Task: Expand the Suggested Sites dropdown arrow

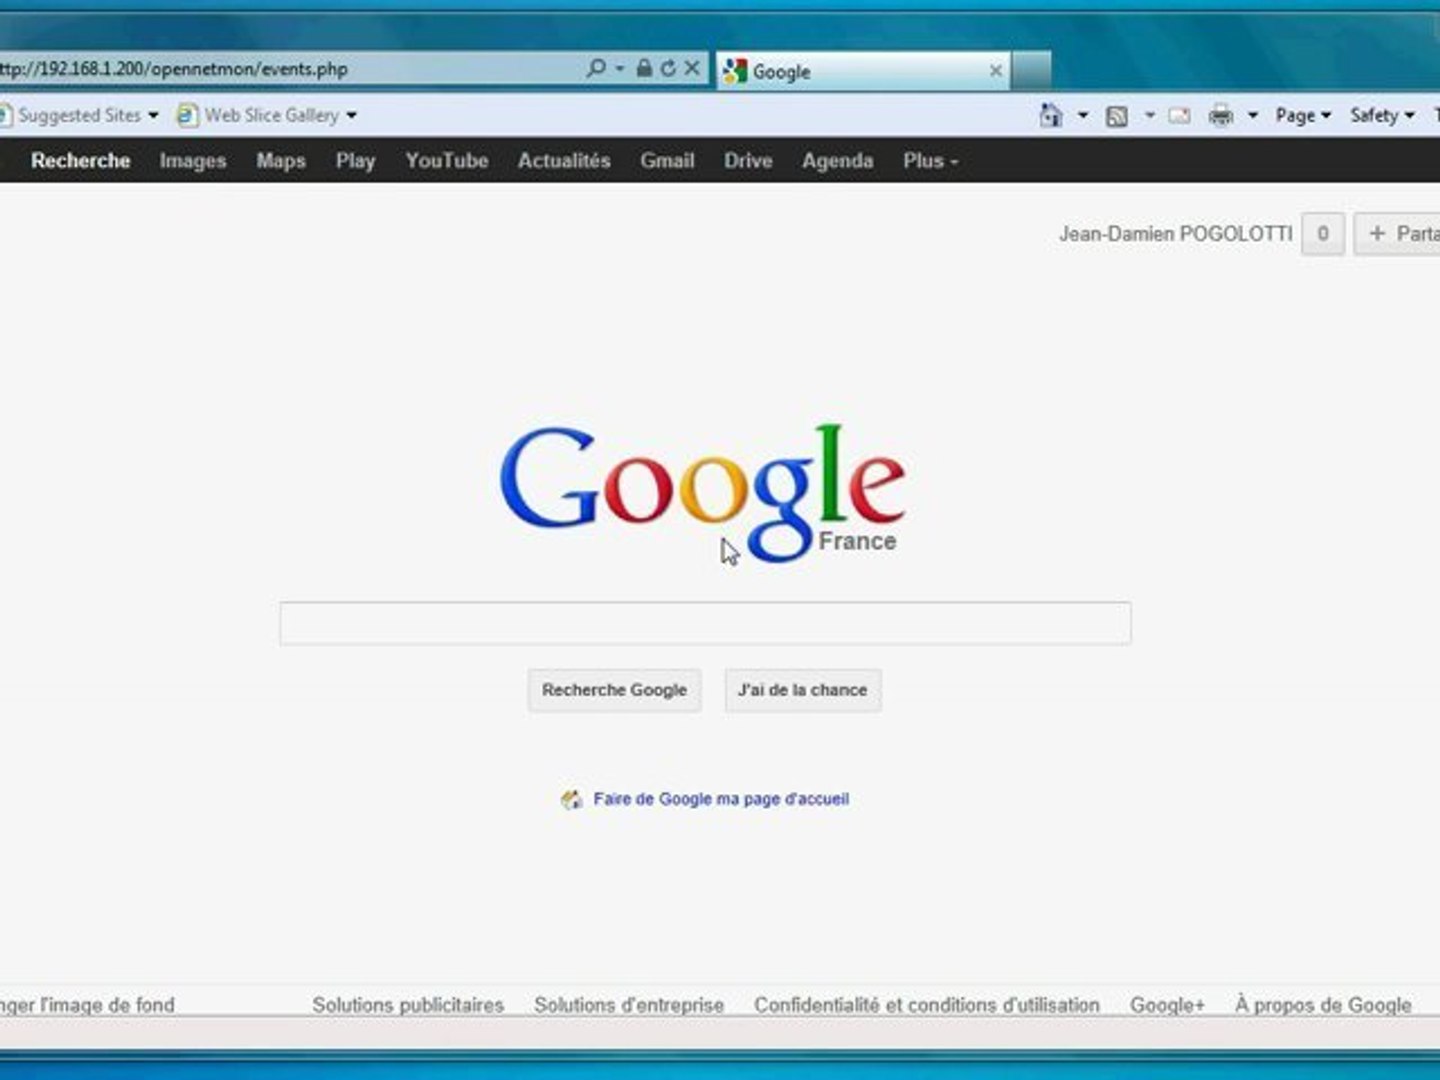Action: pos(153,115)
